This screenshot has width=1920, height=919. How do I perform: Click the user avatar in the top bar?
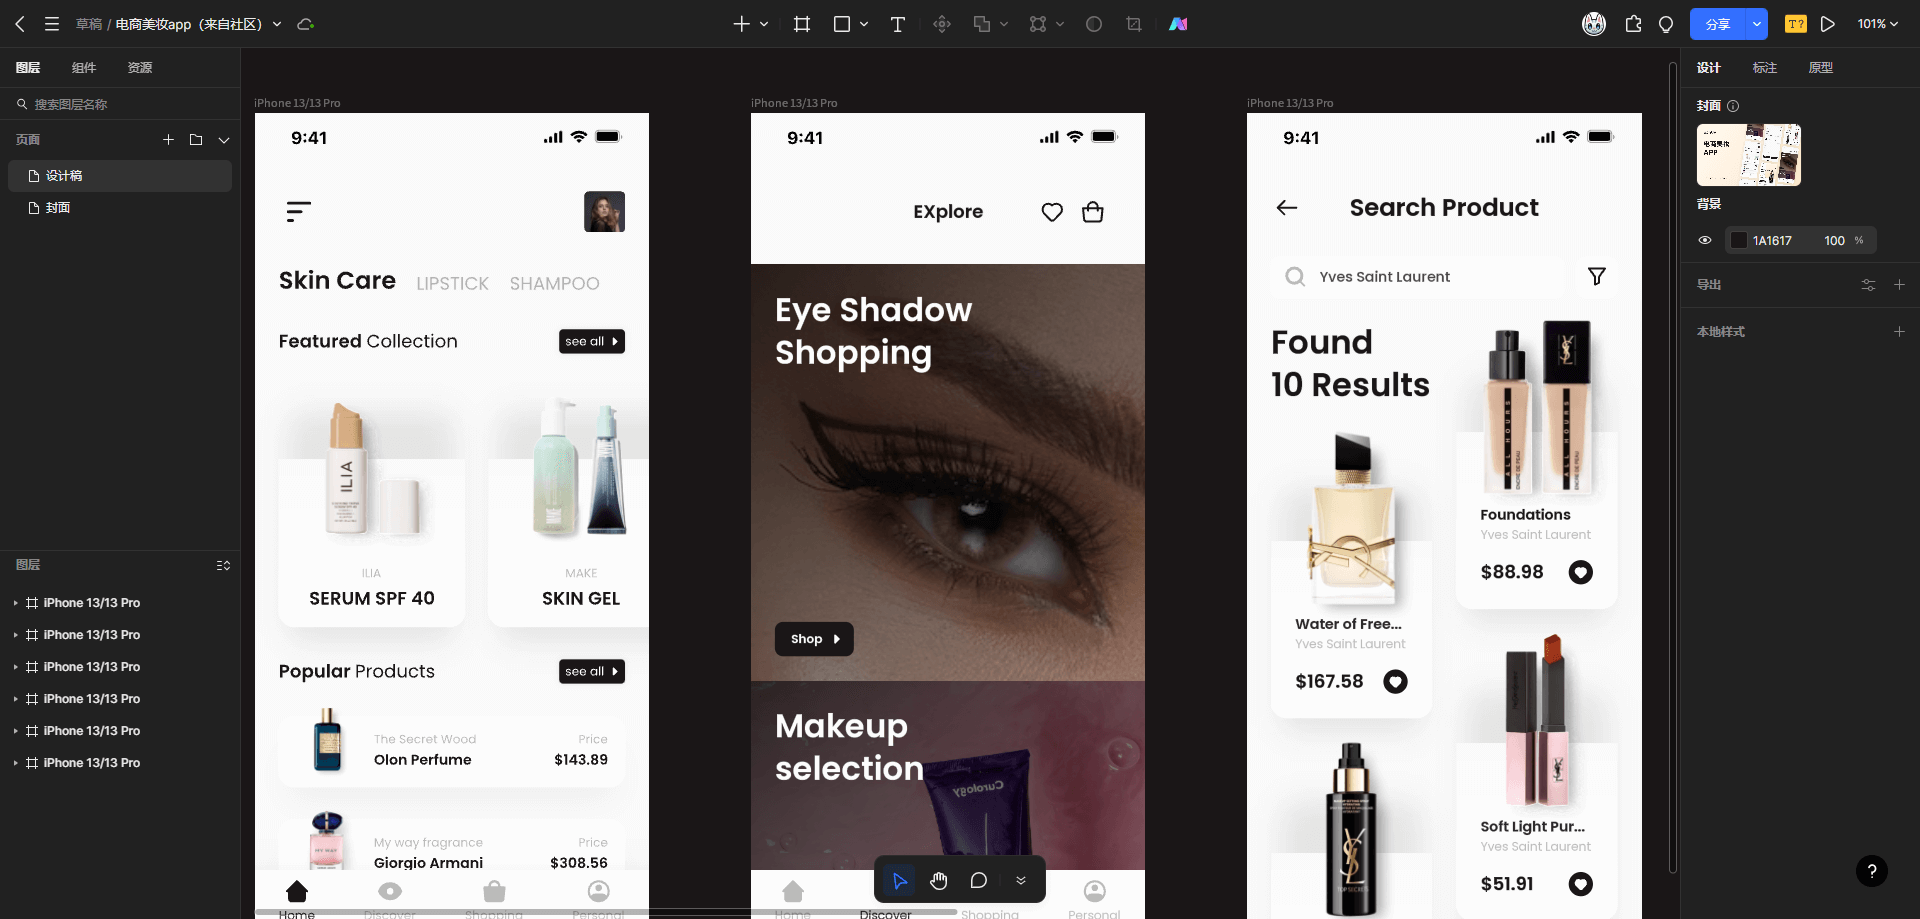(x=1594, y=24)
